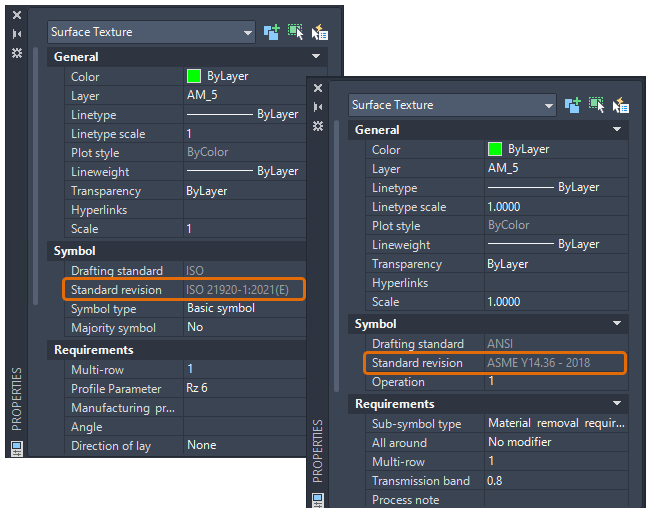652x513 pixels.
Task: Edit Linetype scale 1.0000 in right palette
Action: 556,207
